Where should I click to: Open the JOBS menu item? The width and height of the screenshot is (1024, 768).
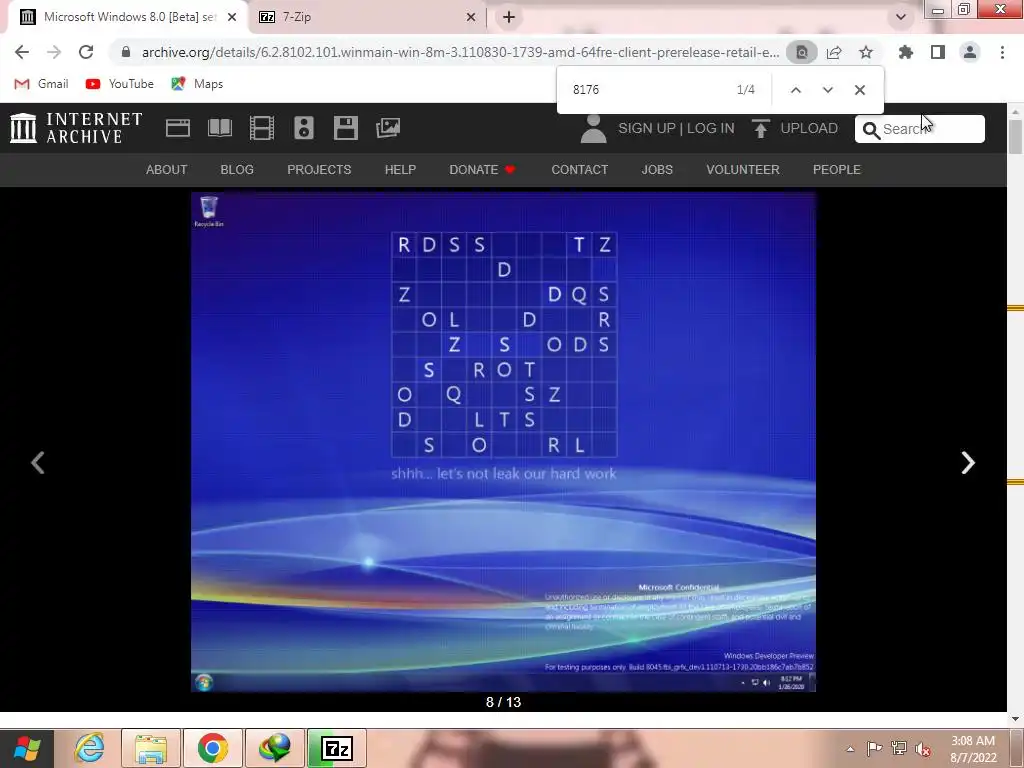[657, 170]
